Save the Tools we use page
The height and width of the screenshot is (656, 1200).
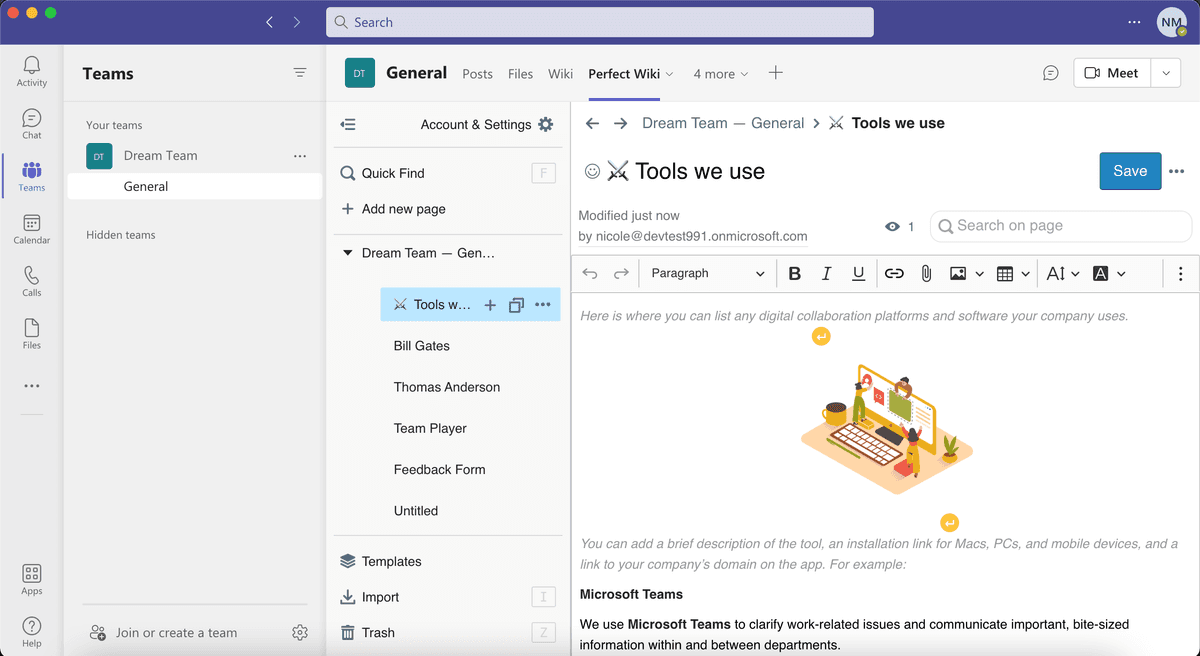point(1130,171)
